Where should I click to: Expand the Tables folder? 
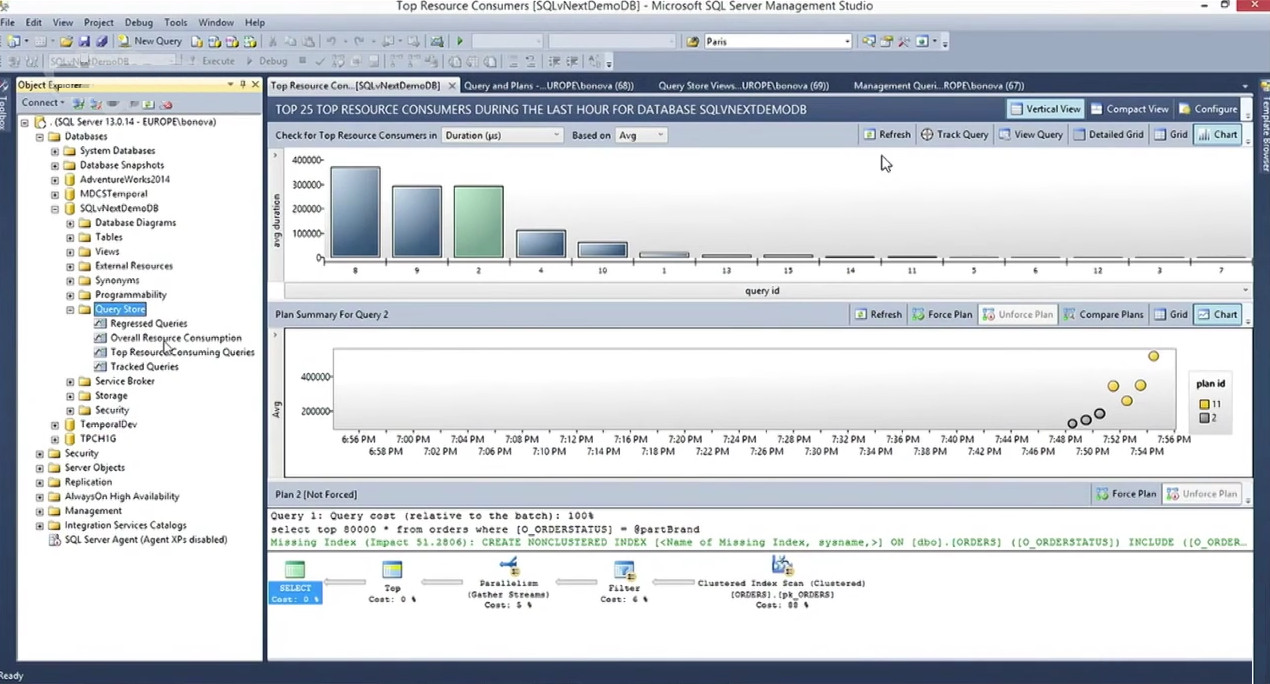[x=71, y=238]
